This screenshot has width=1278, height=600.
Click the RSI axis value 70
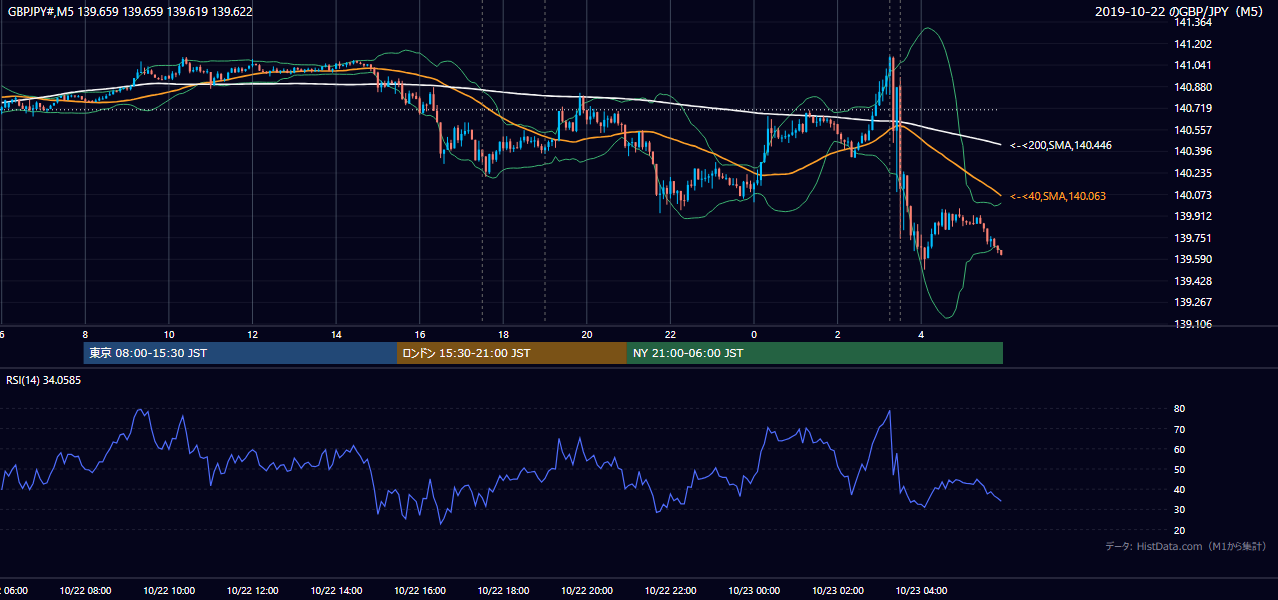tap(1180, 429)
